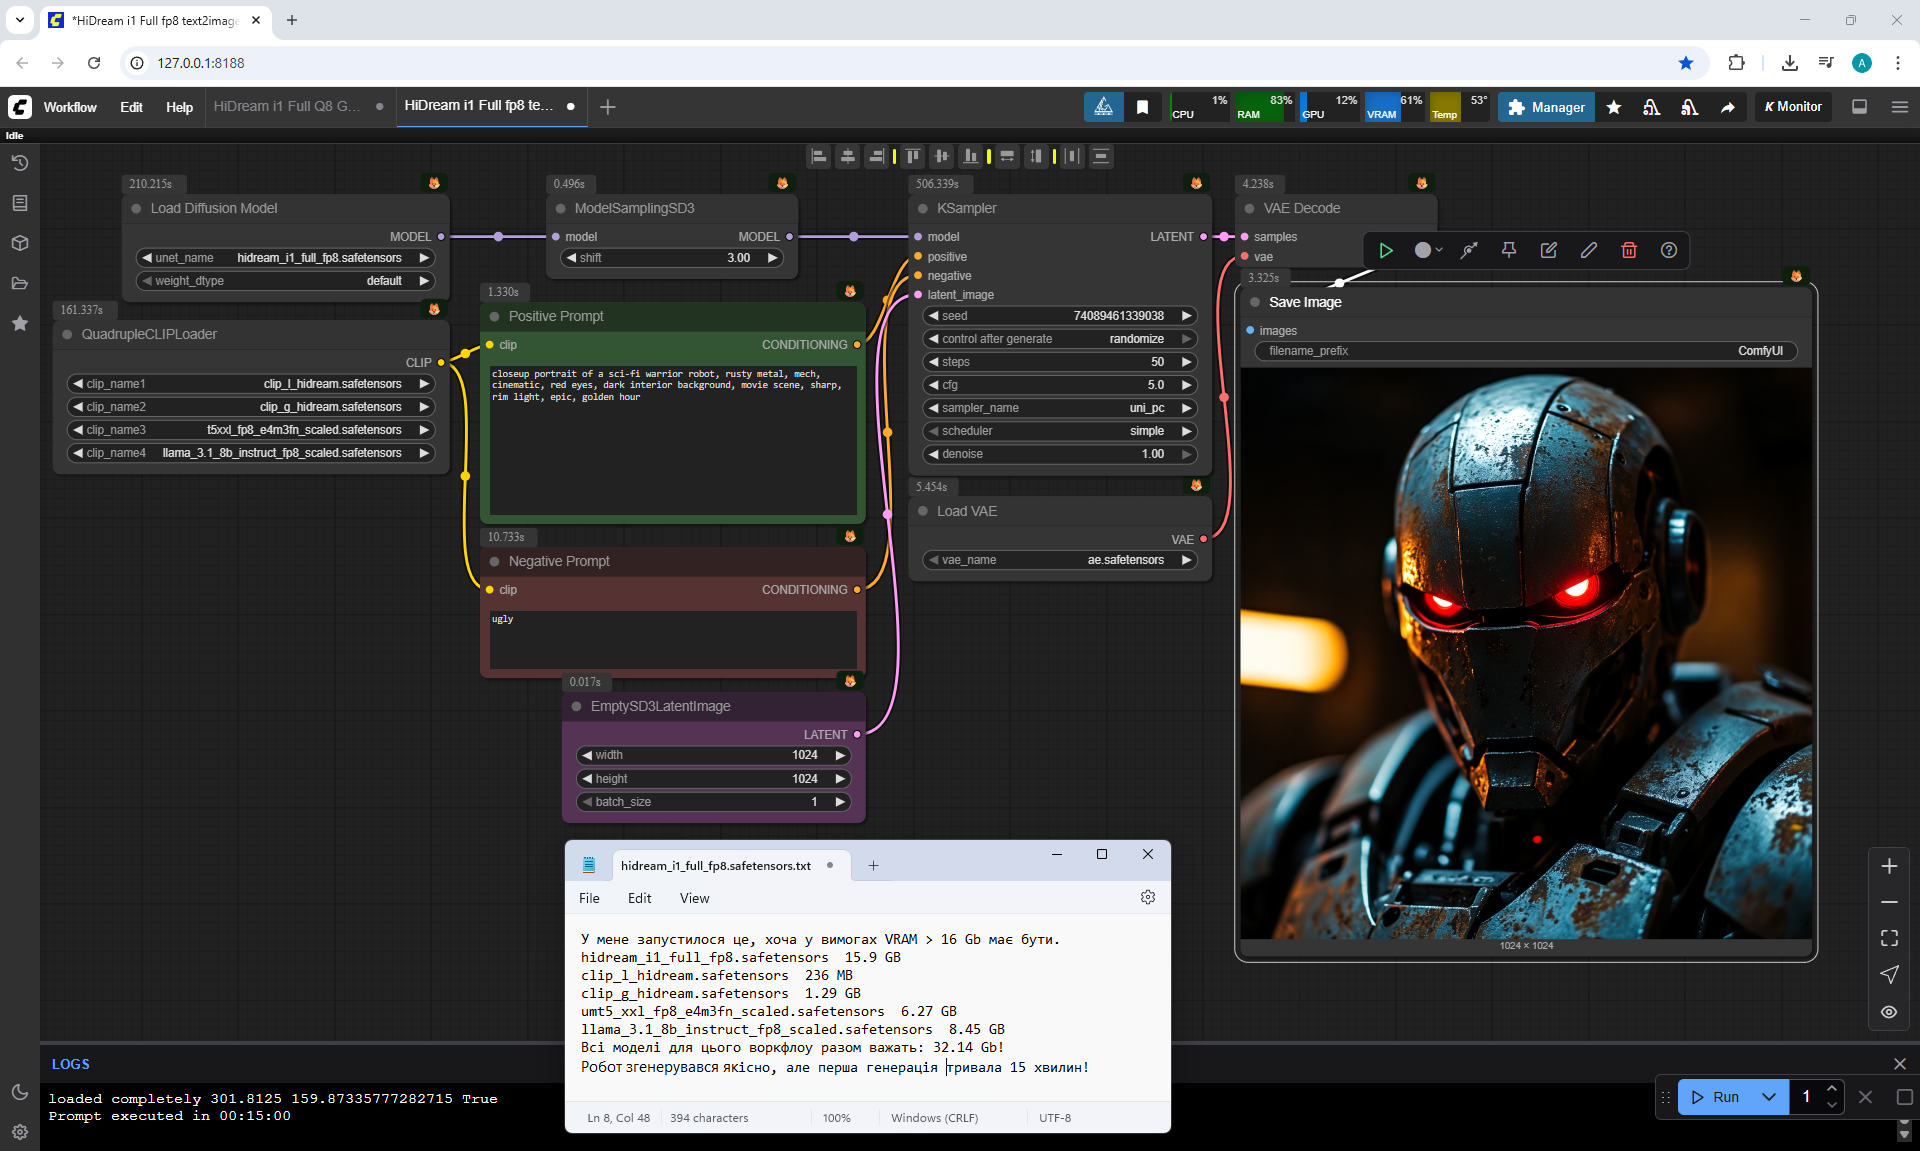
Task: Click the fit view icon on canvas controls
Action: click(1889, 938)
